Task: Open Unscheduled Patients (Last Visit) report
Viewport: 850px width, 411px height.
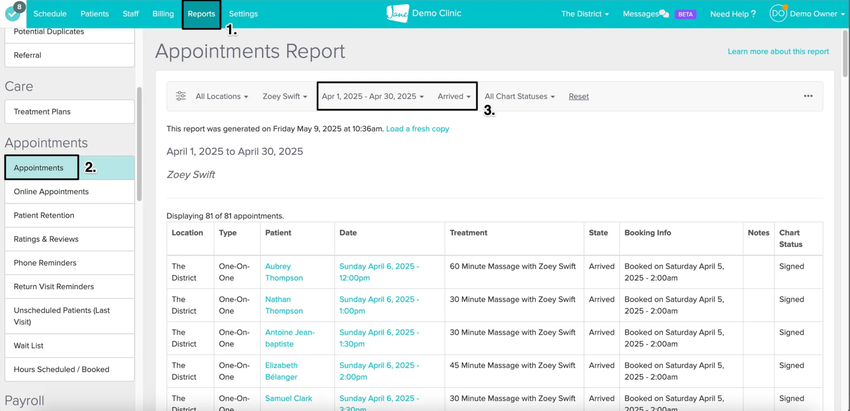Action: pos(69,316)
